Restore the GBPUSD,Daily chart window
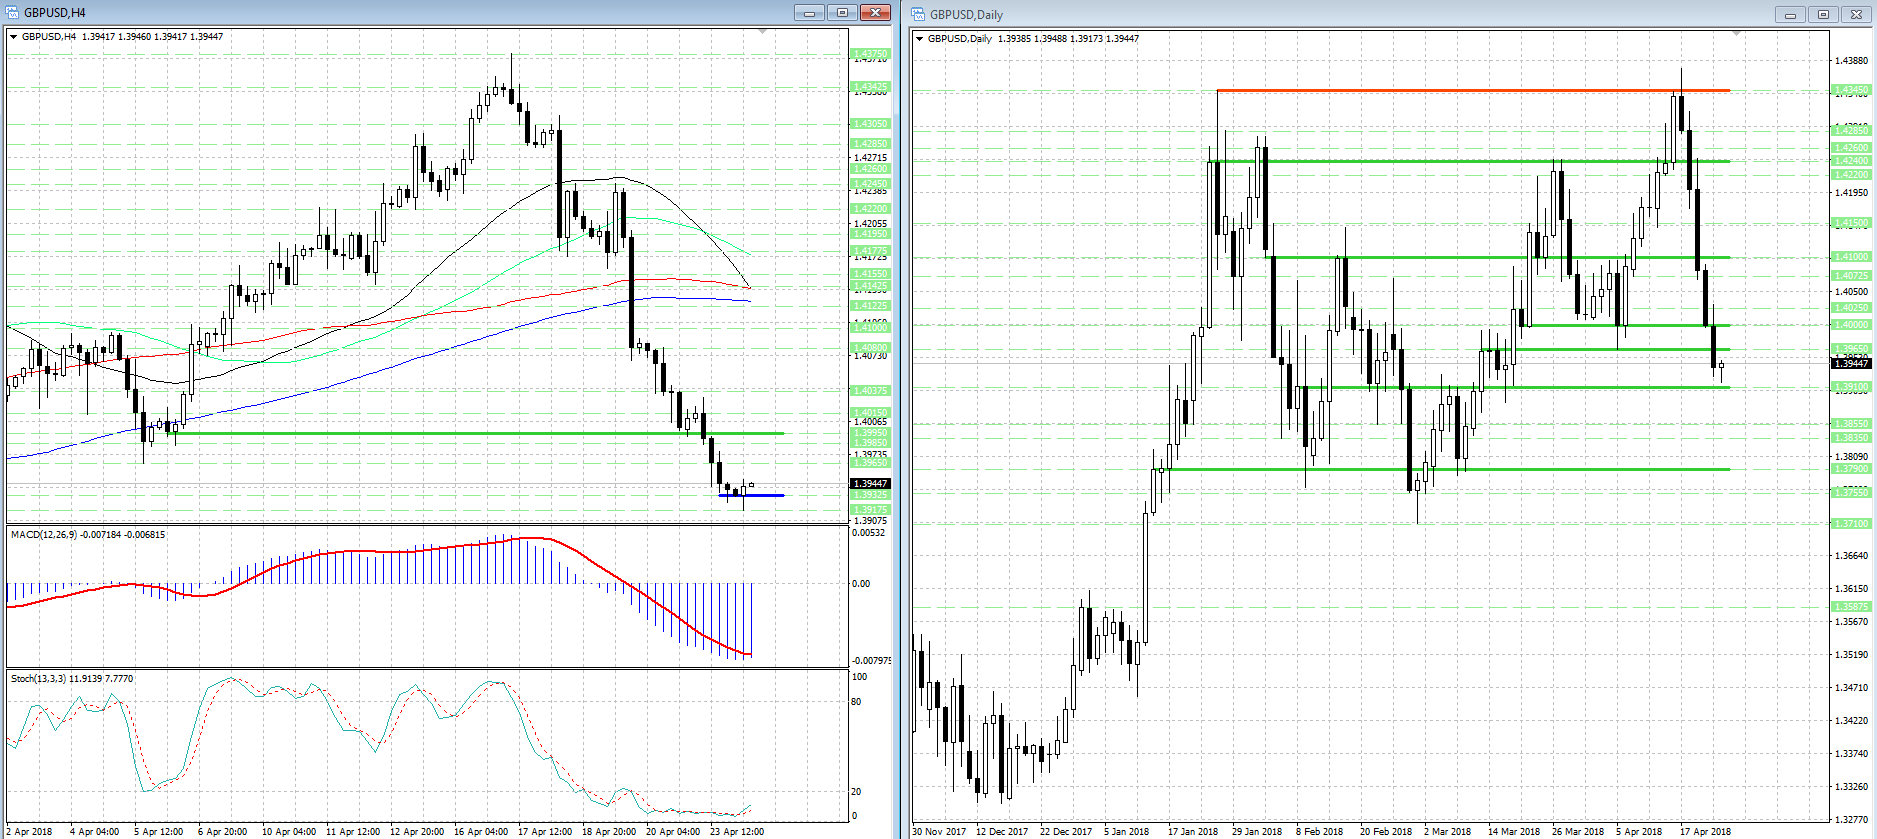The image size is (1877, 839). click(x=1823, y=14)
